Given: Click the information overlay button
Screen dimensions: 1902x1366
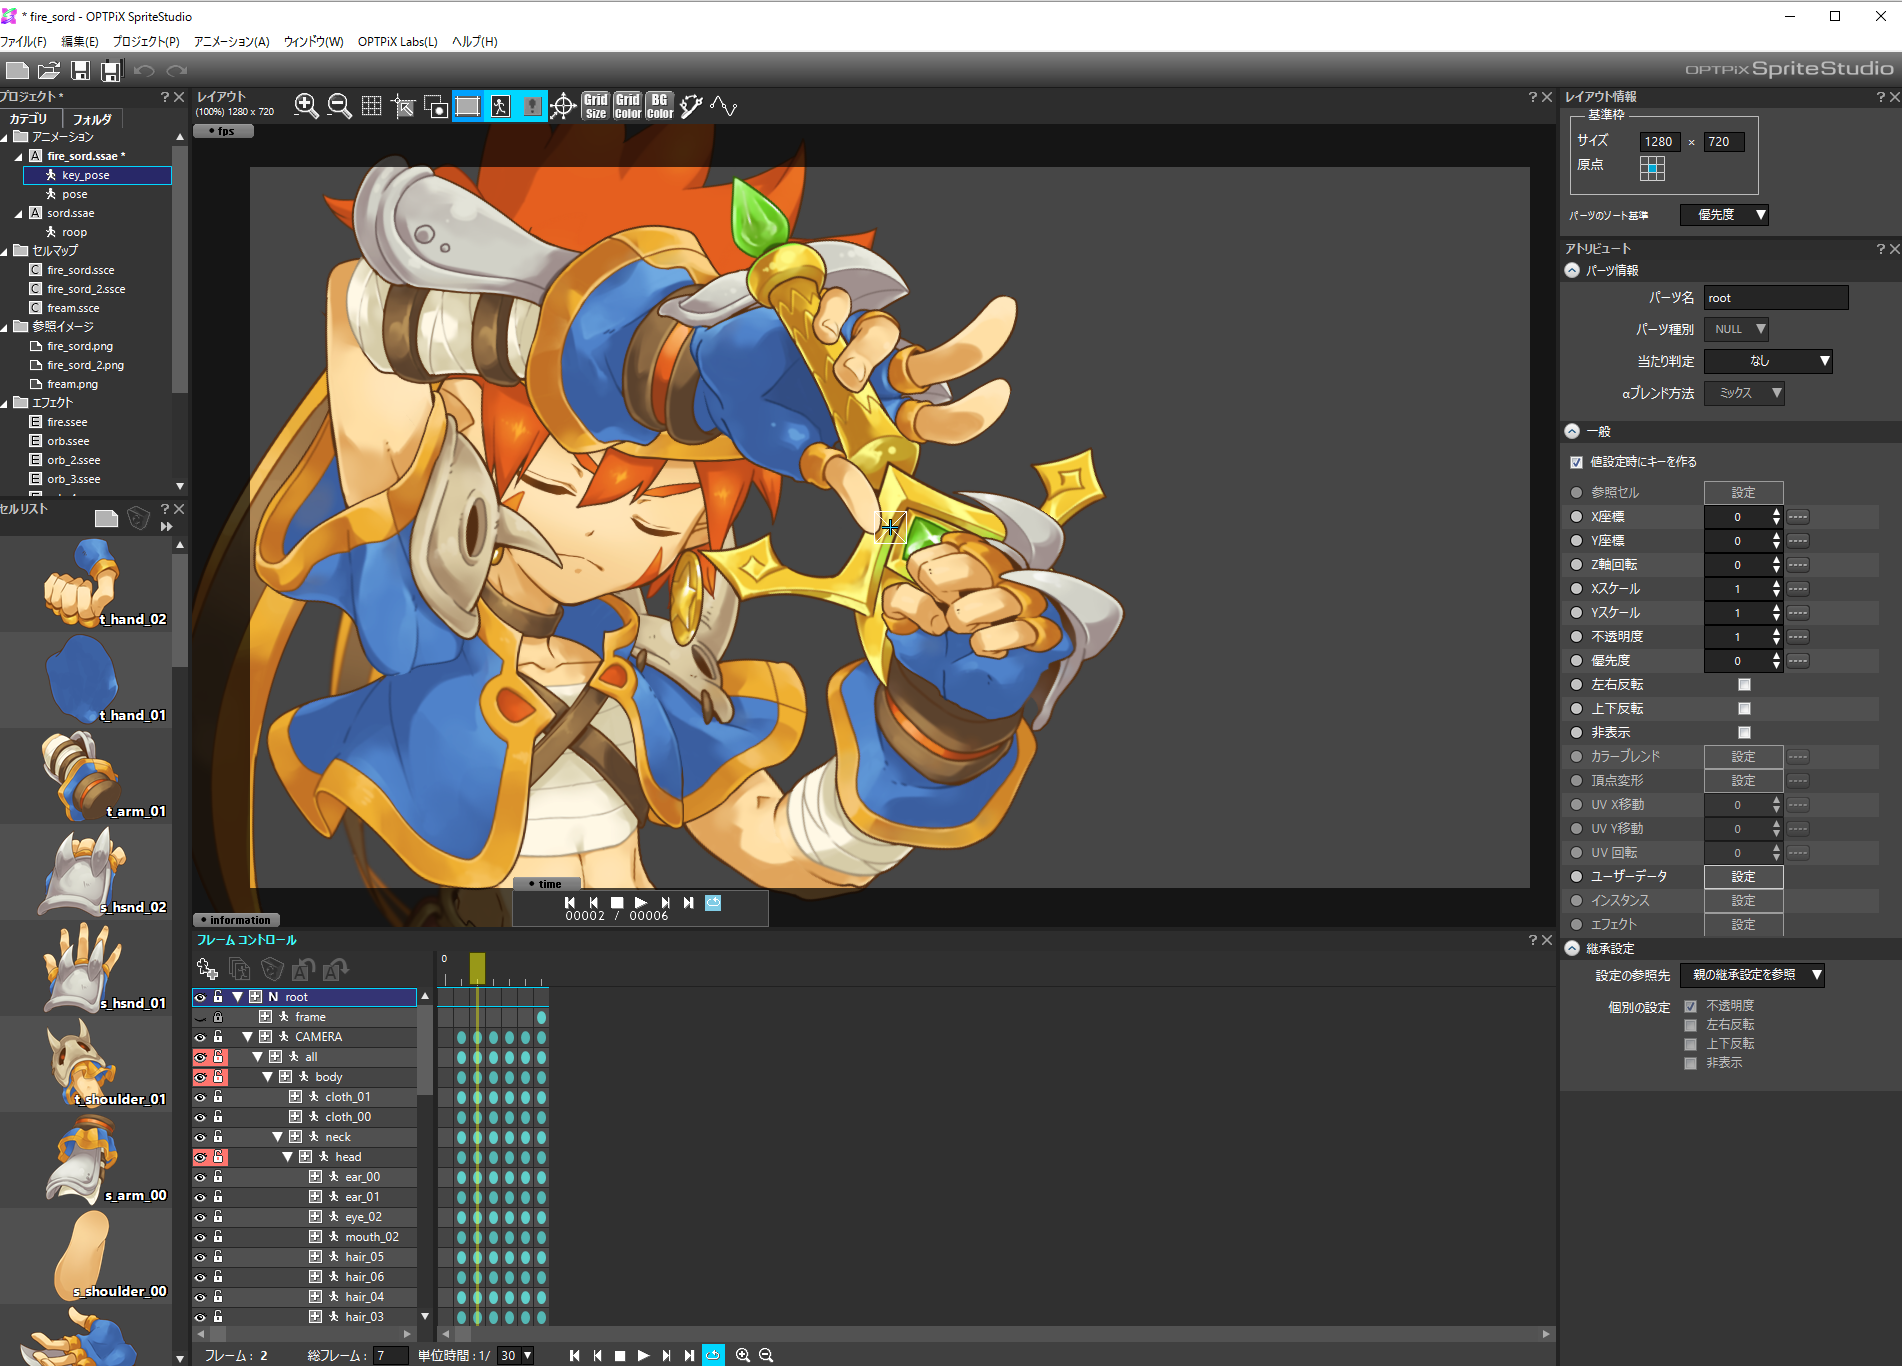Looking at the screenshot, I should 236,920.
